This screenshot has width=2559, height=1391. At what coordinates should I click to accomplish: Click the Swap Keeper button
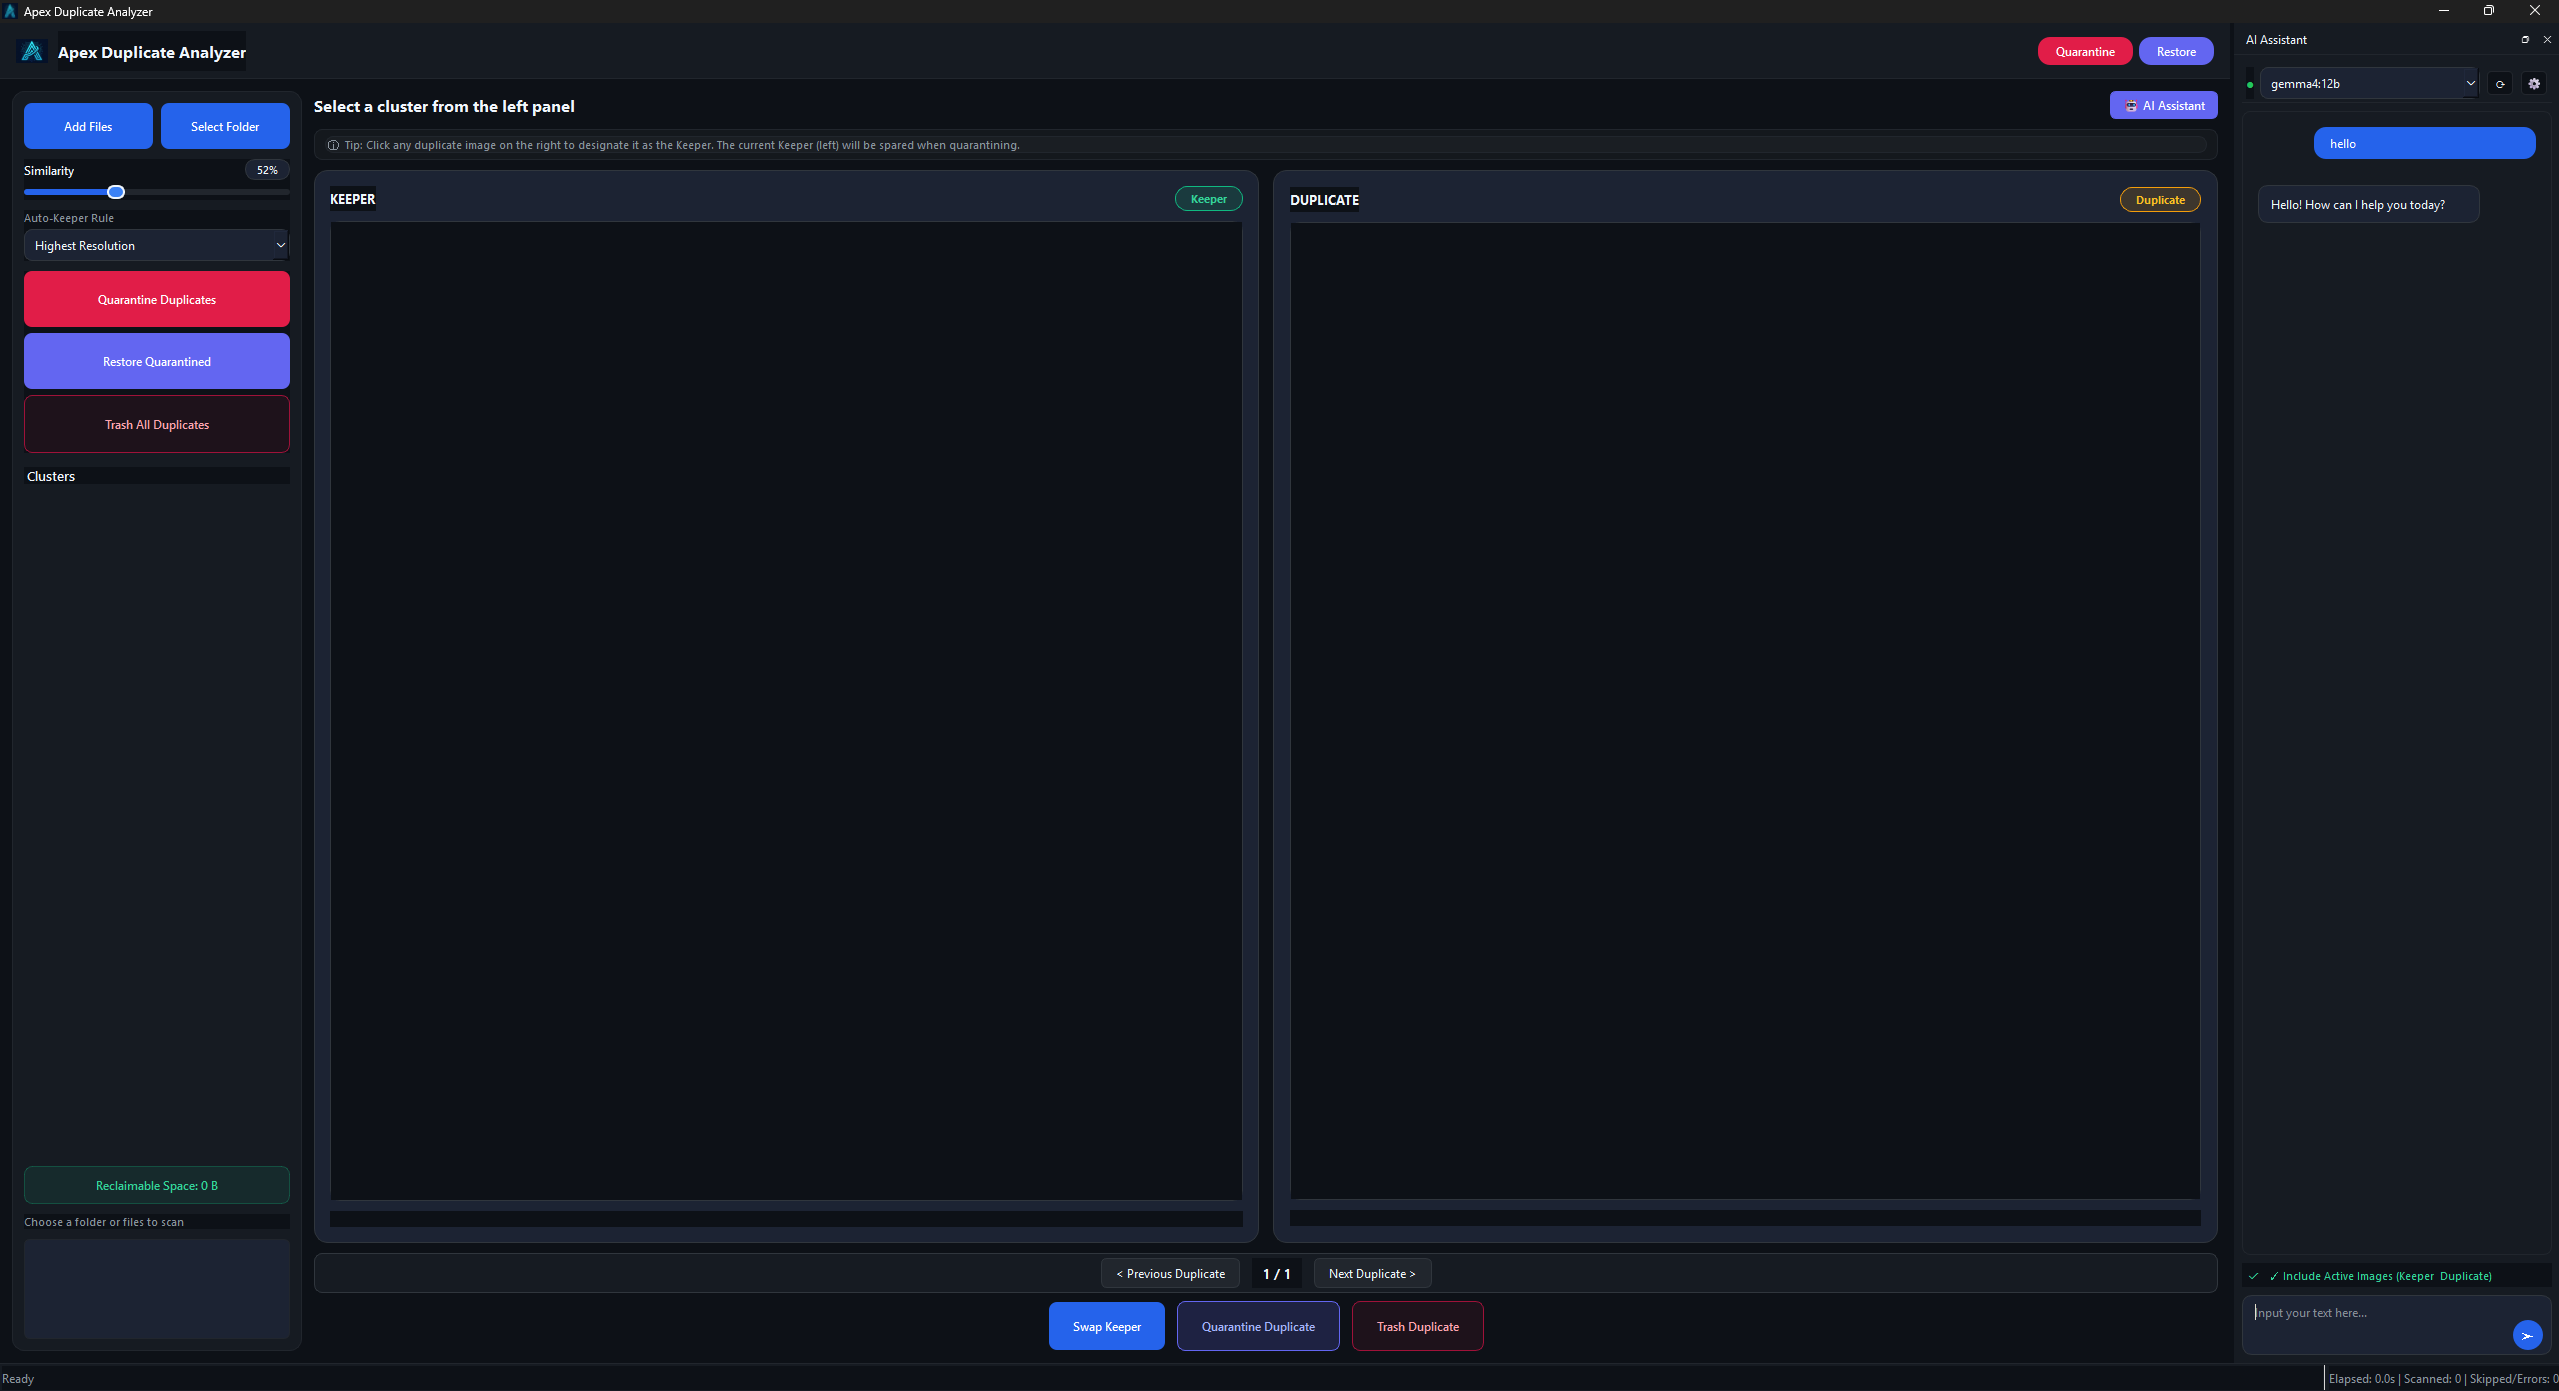click(1106, 1326)
